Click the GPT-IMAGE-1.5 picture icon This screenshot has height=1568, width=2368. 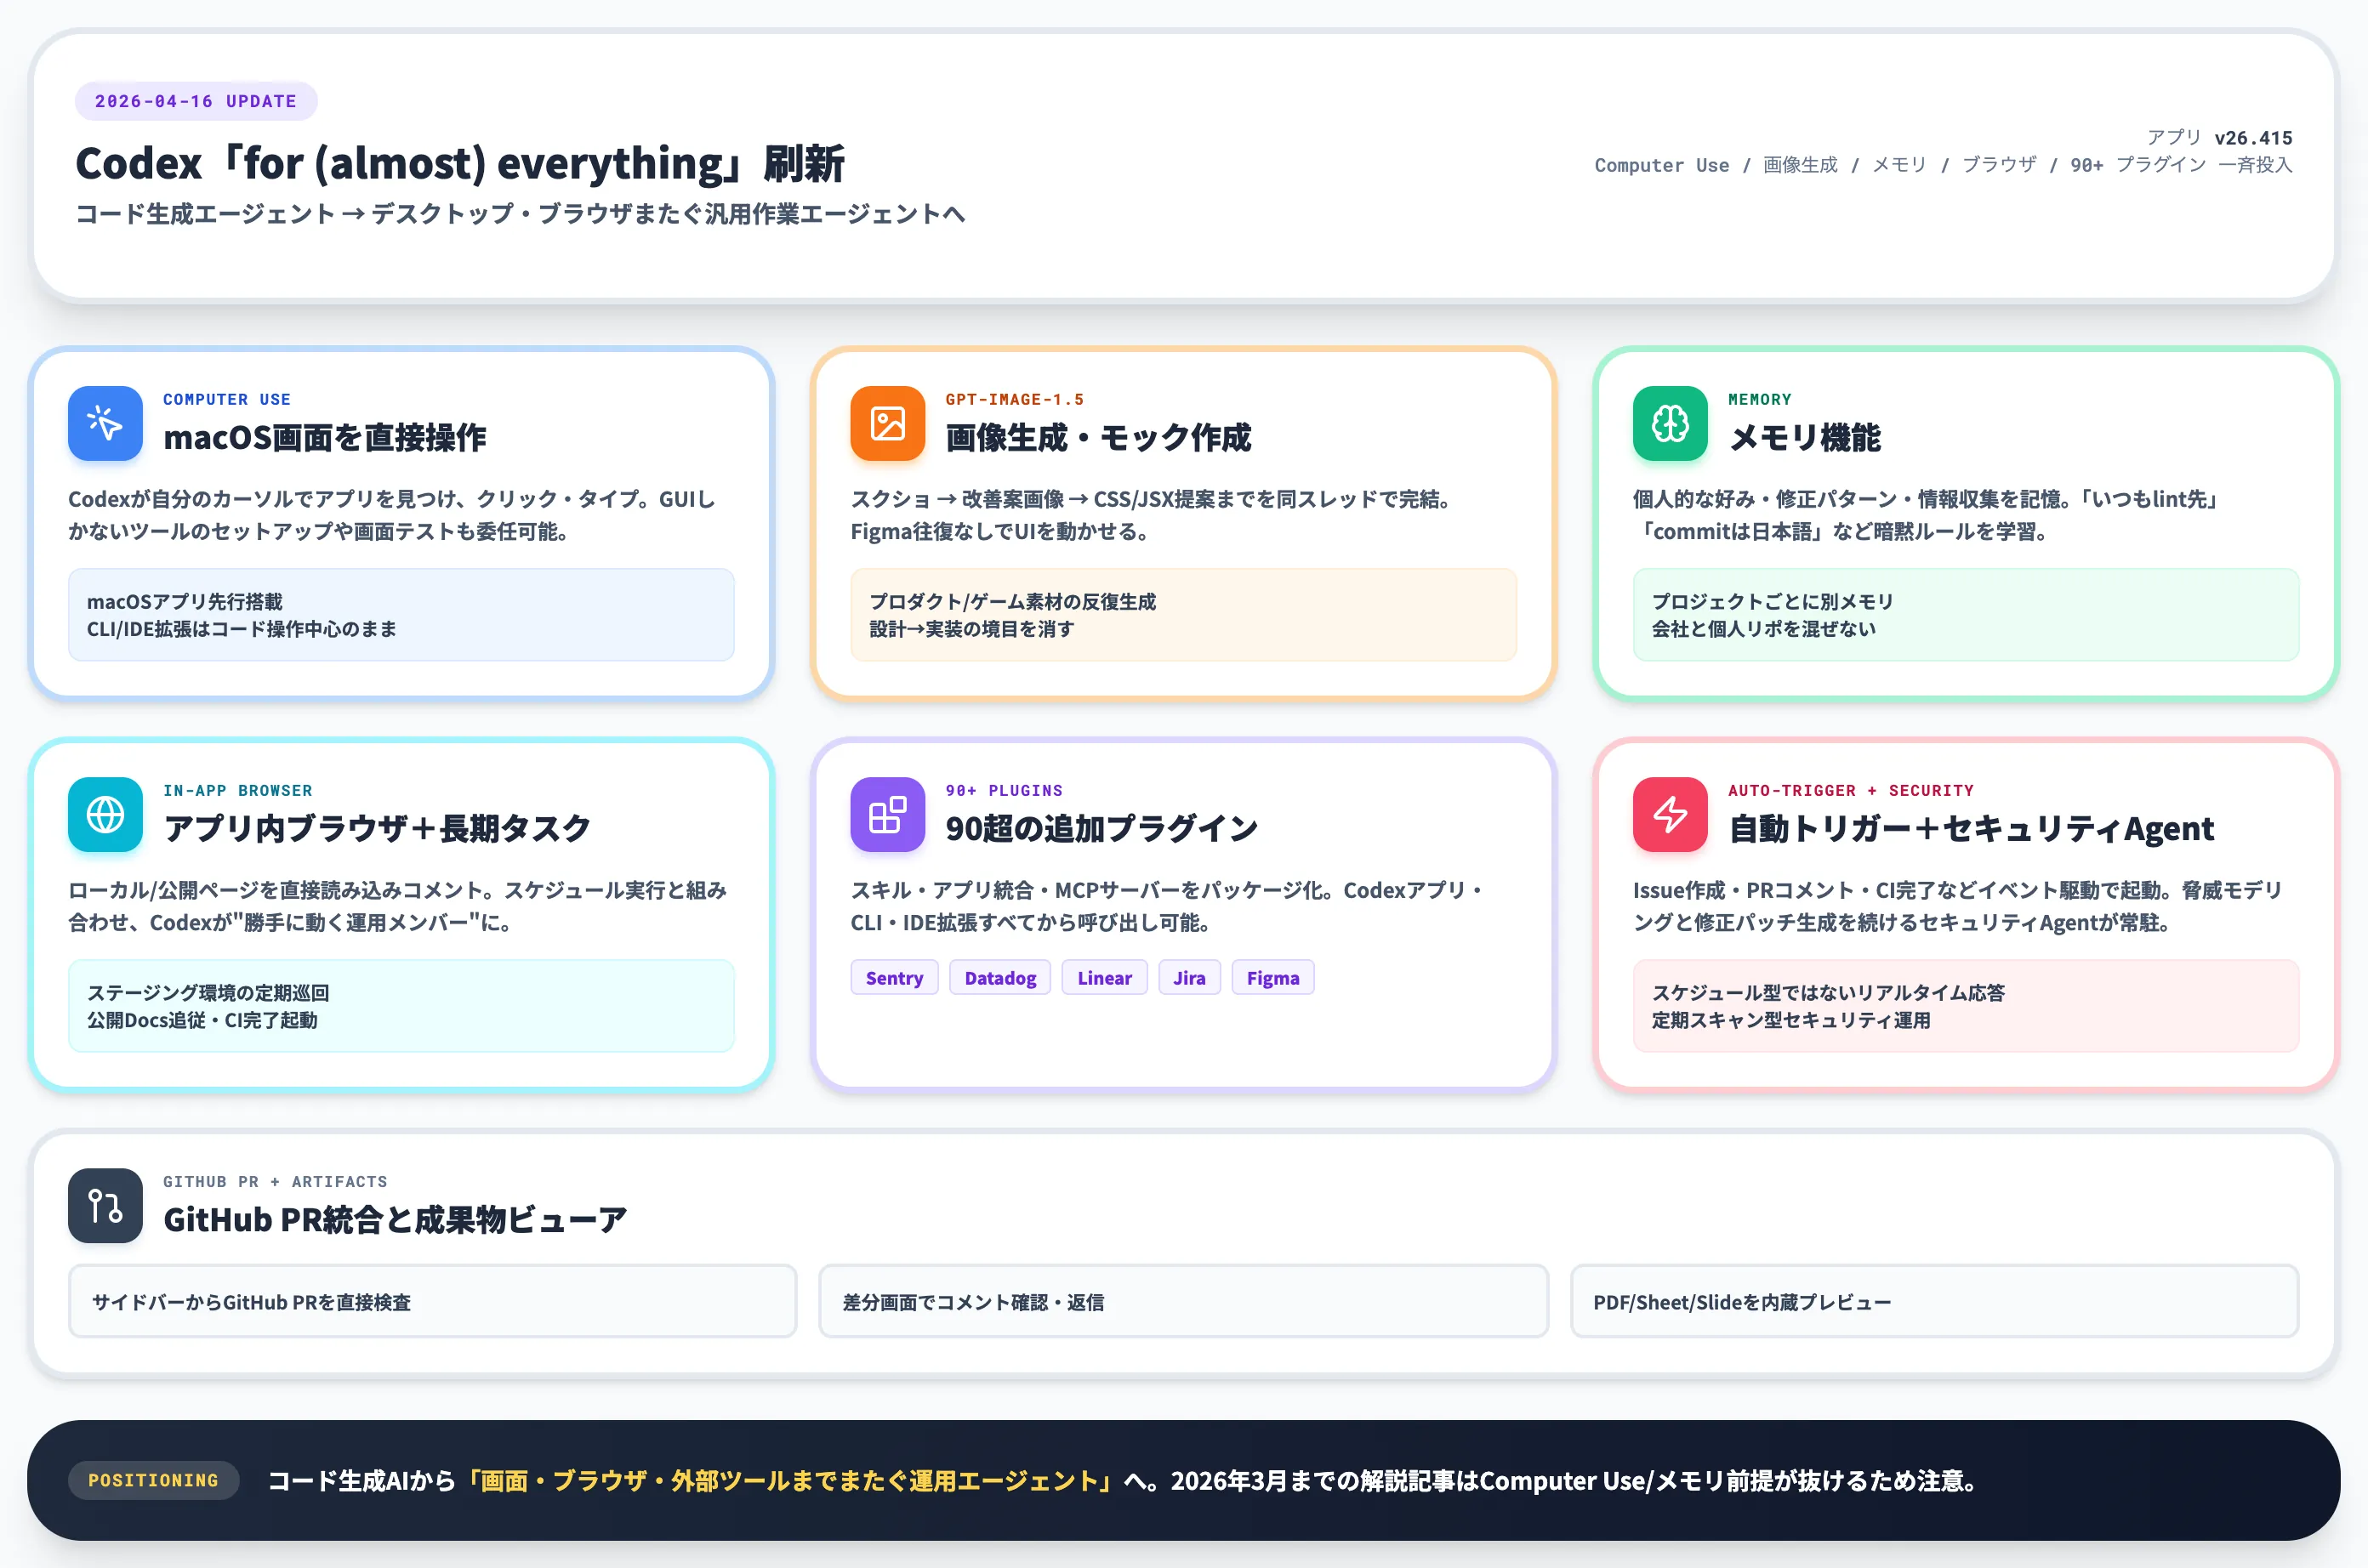click(886, 424)
